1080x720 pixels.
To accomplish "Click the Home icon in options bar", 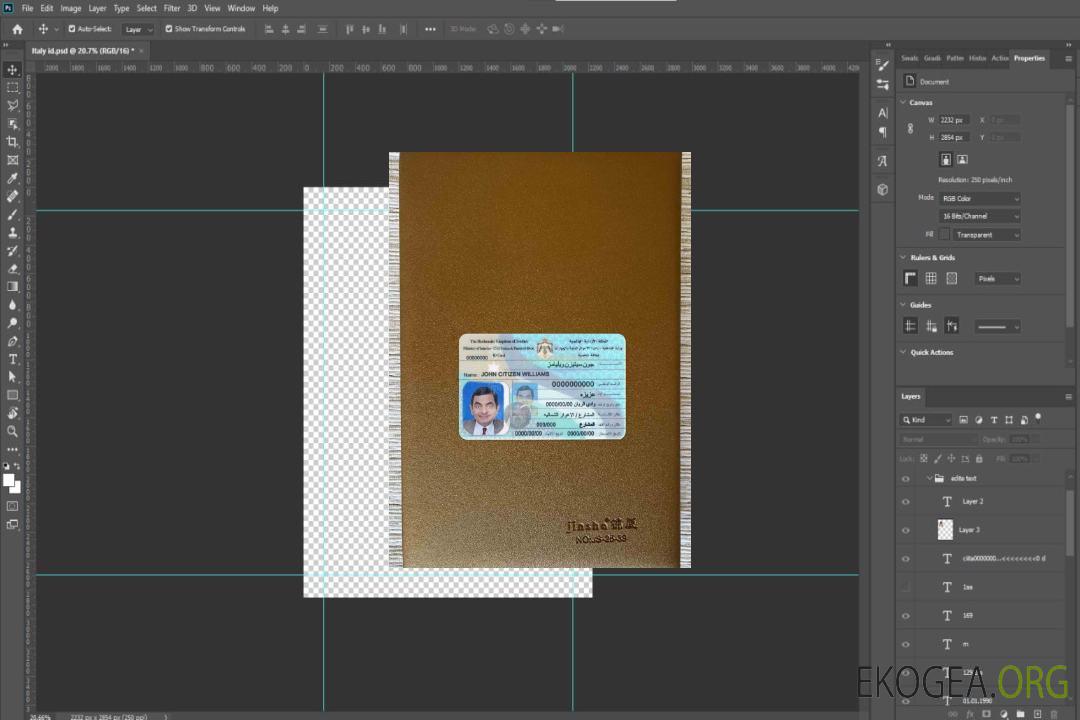I will 17,29.
